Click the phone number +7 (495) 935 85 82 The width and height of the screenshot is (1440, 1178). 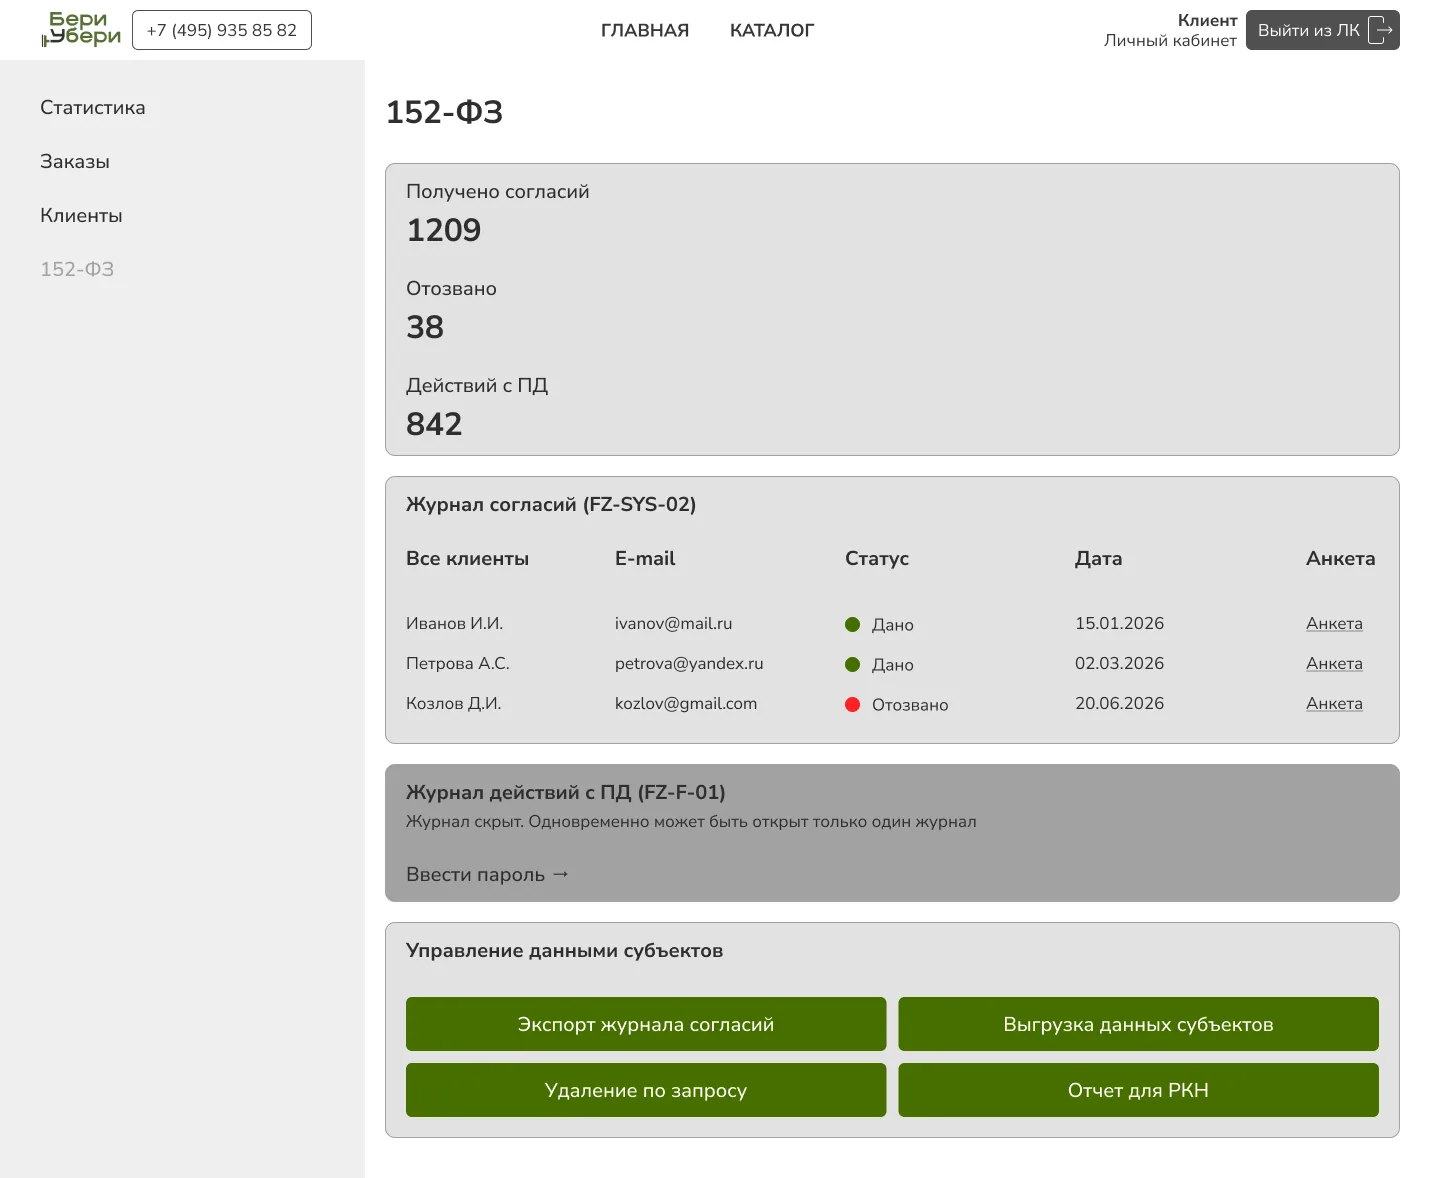pyautogui.click(x=222, y=30)
